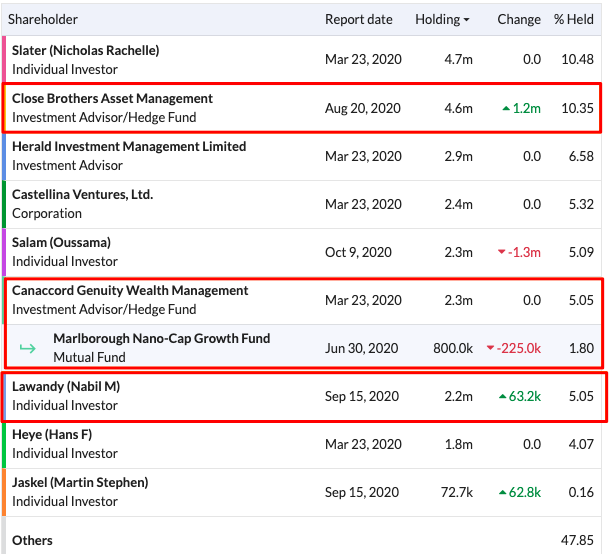
Task: Click the green up arrow next to 1.2m
Action: click(506, 108)
